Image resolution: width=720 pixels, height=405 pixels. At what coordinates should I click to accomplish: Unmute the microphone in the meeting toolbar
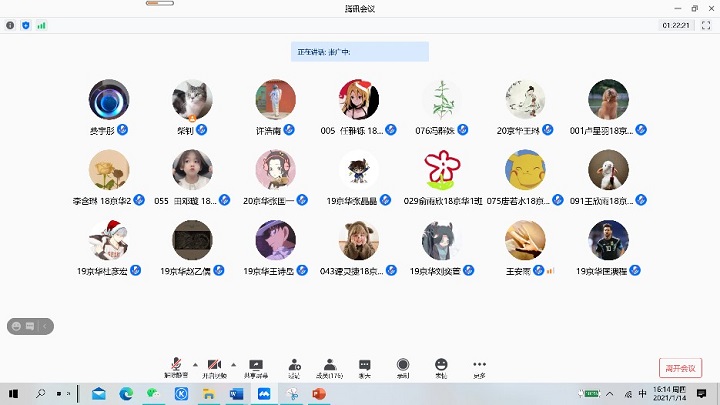176,366
